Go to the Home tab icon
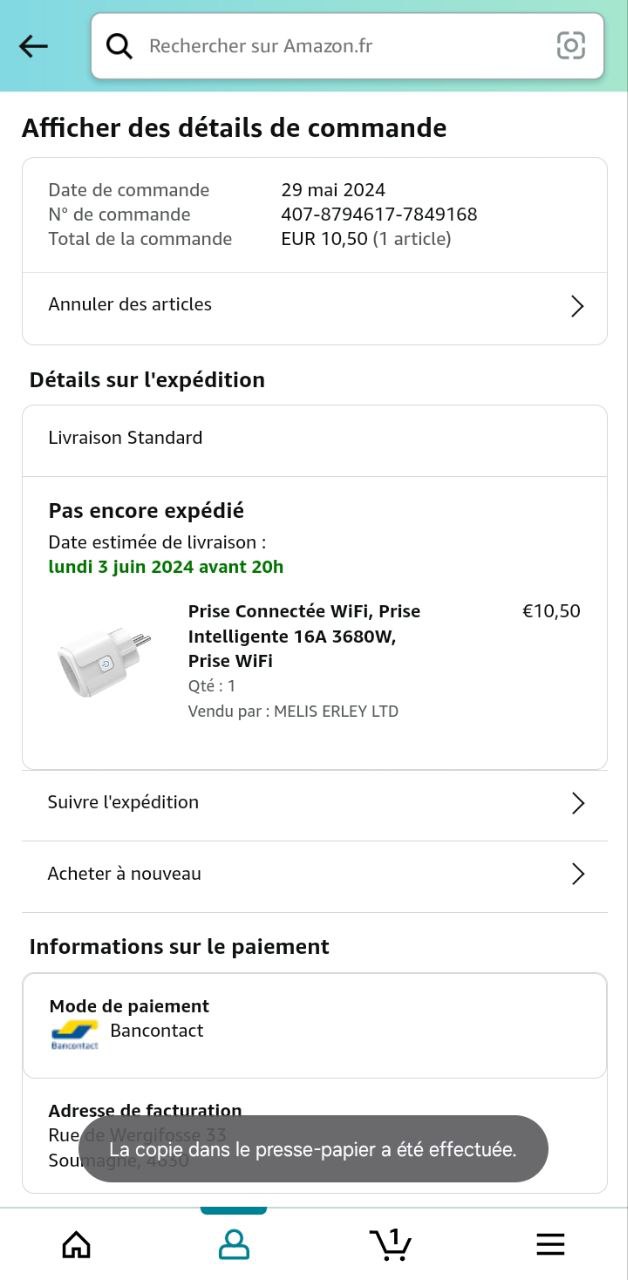 pyautogui.click(x=76, y=1244)
